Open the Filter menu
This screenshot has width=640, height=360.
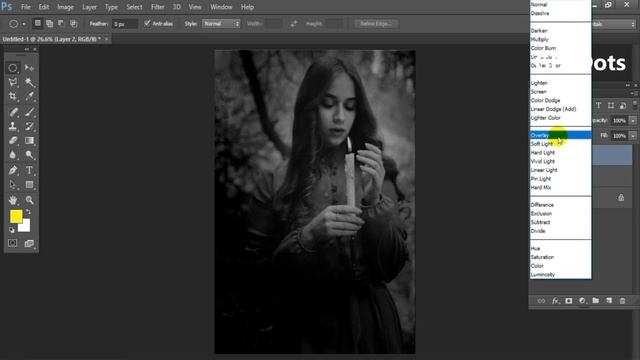pos(158,7)
